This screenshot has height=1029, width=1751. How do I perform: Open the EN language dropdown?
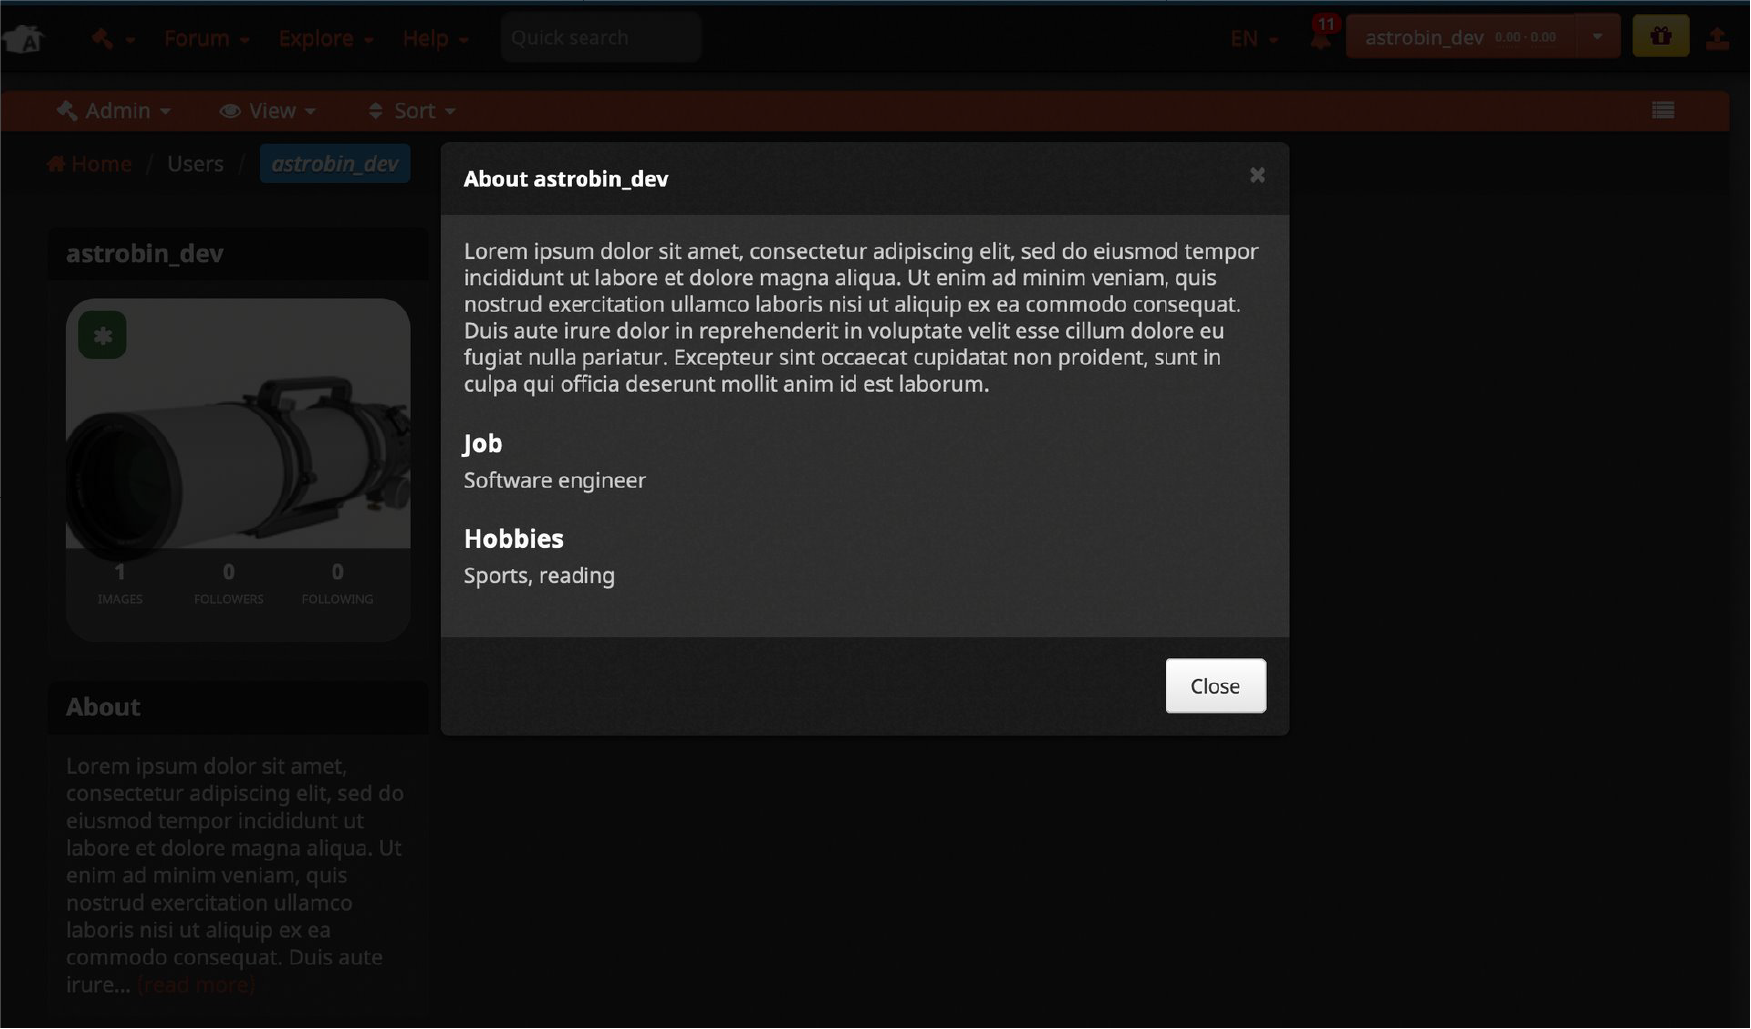tap(1254, 38)
